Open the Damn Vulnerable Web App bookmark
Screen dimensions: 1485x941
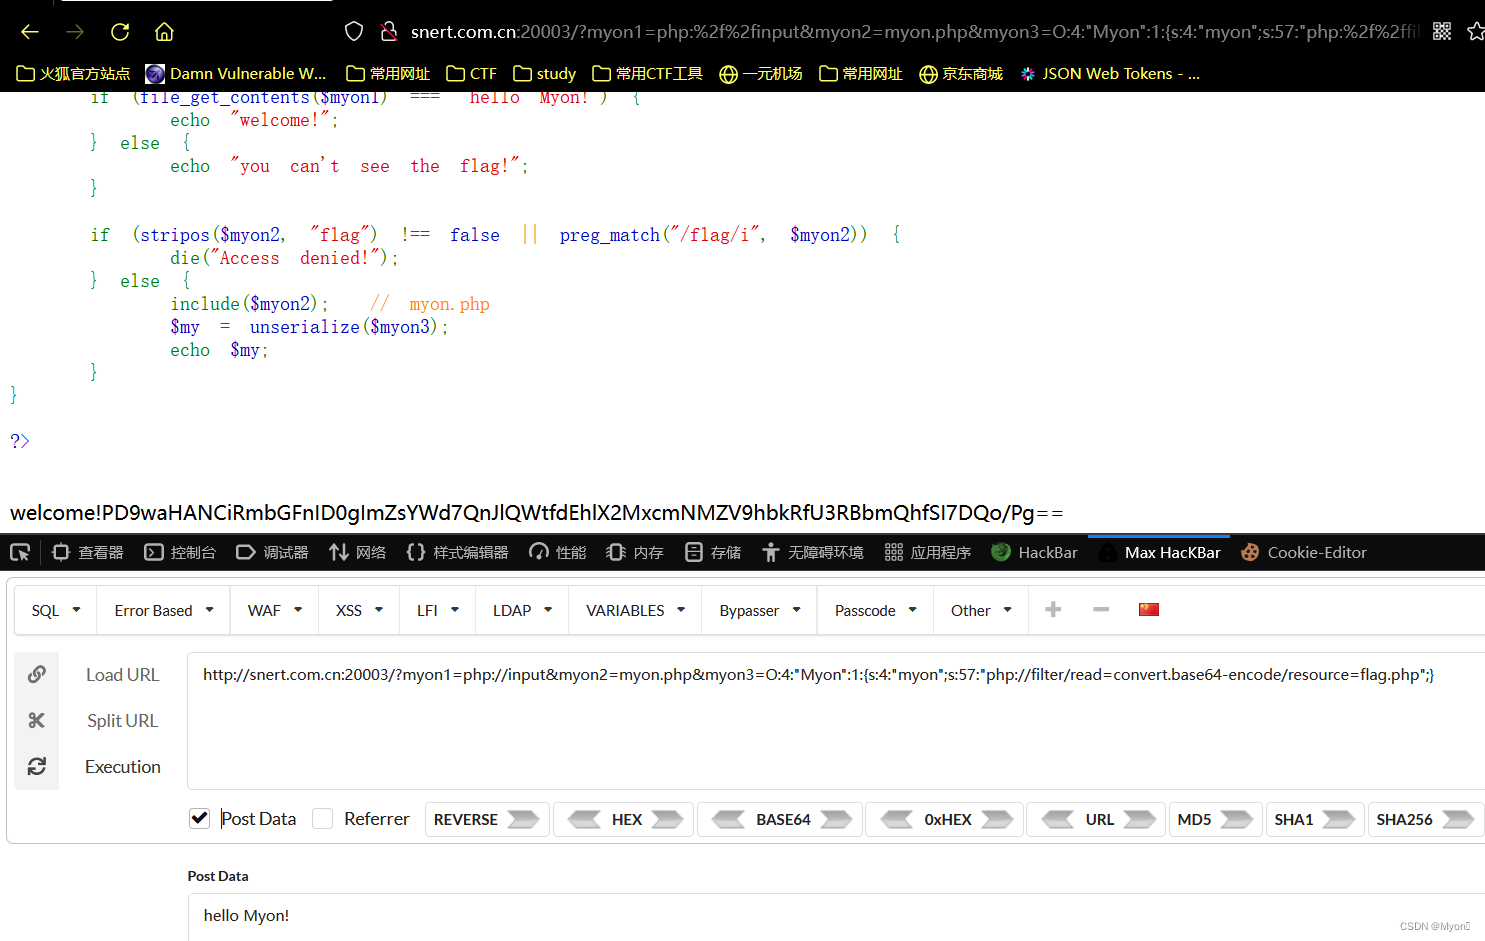click(x=236, y=73)
